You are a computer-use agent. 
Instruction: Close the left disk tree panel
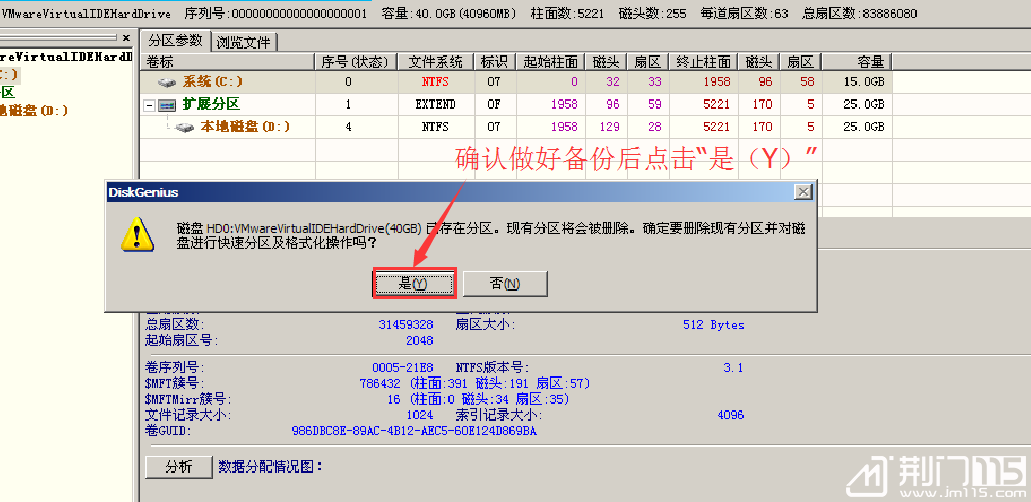pyautogui.click(x=126, y=38)
